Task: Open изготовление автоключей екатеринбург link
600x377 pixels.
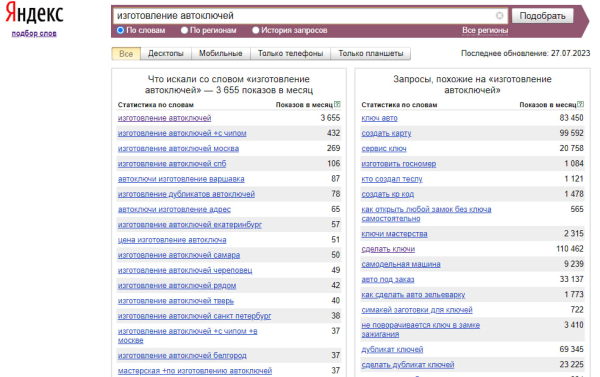Action: pyautogui.click(x=190, y=225)
